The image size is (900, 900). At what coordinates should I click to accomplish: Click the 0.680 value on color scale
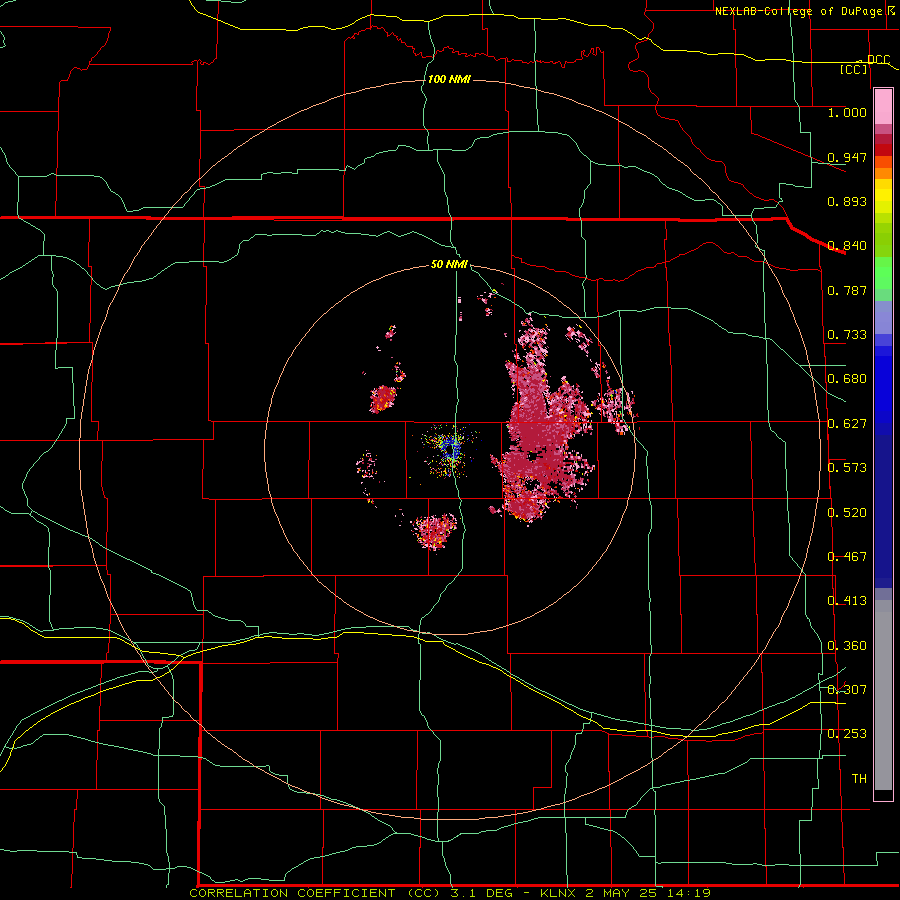click(847, 379)
